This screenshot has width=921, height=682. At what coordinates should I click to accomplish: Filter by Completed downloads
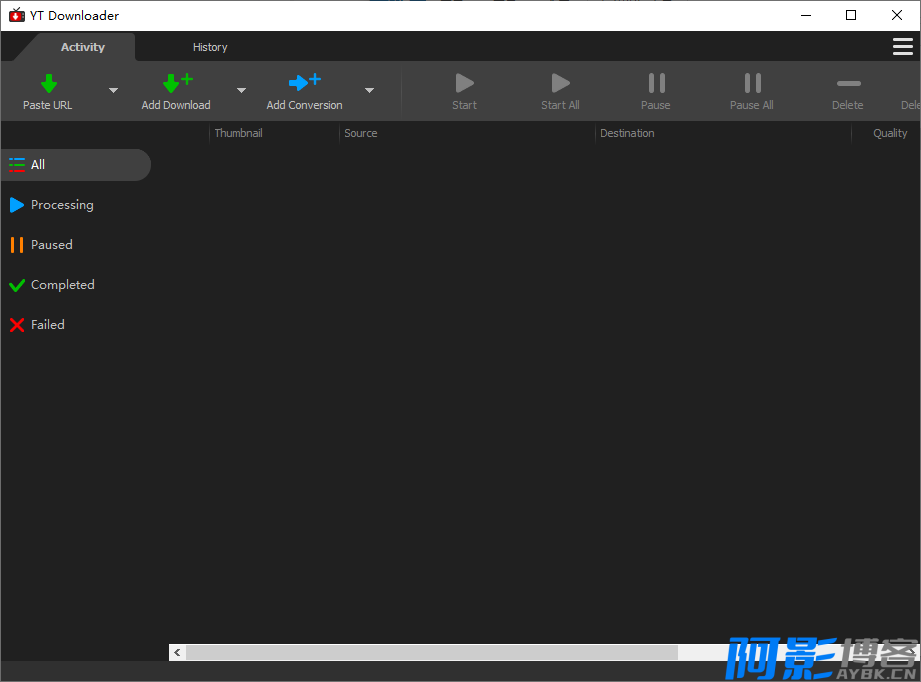click(52, 285)
